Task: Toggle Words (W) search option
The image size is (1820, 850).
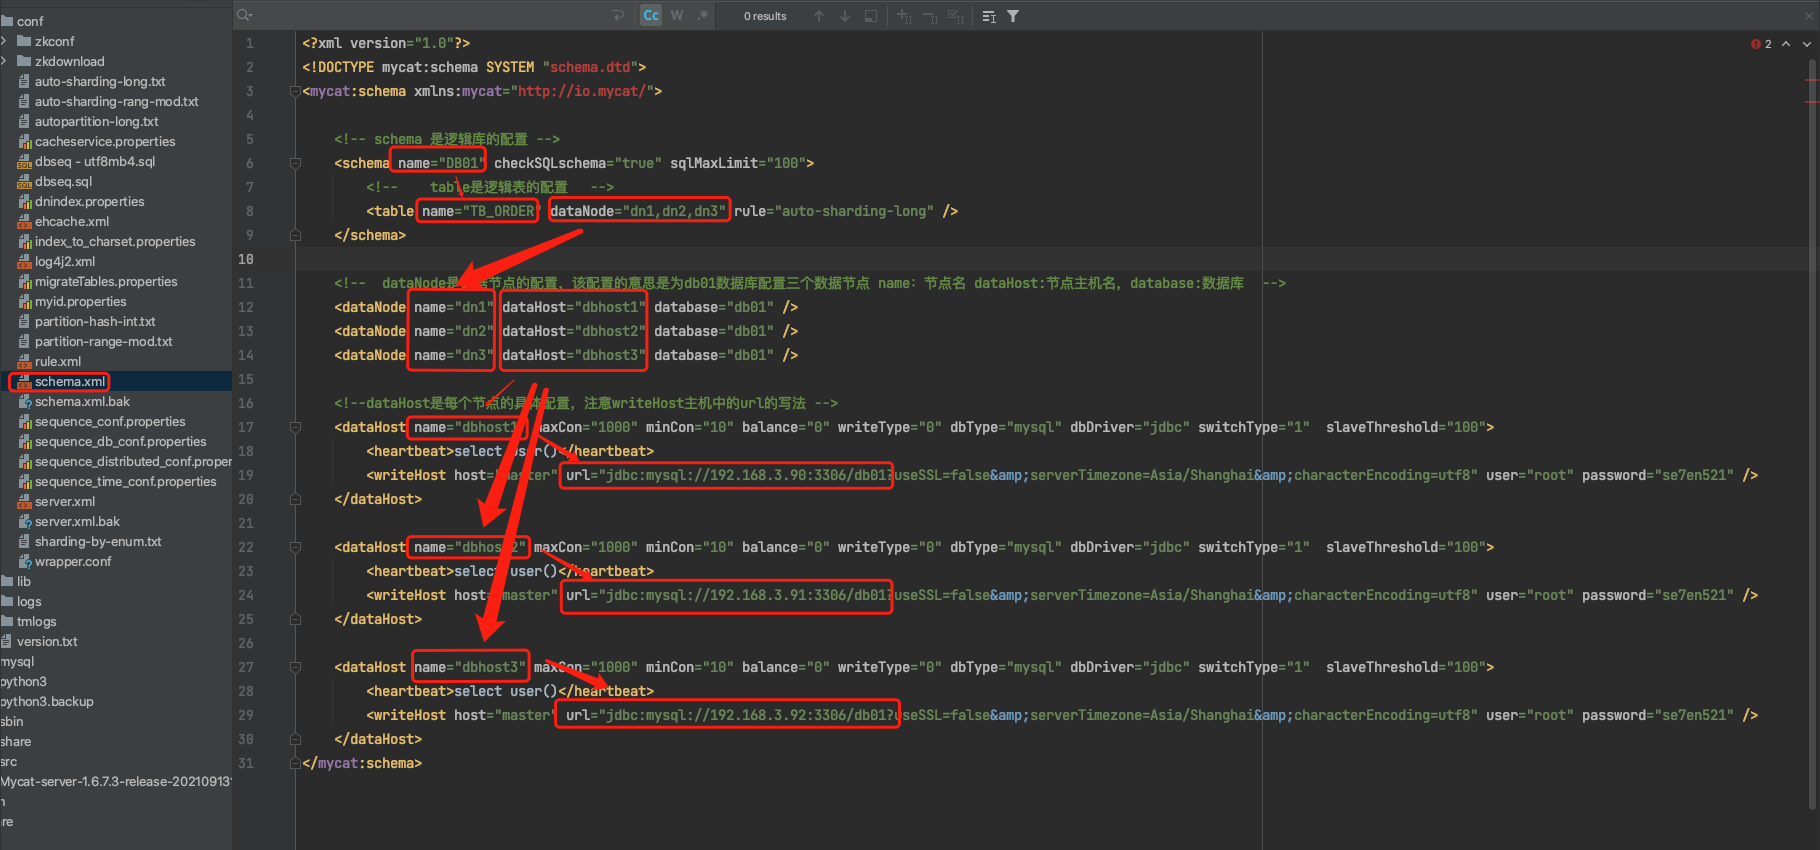Action: click(x=677, y=16)
